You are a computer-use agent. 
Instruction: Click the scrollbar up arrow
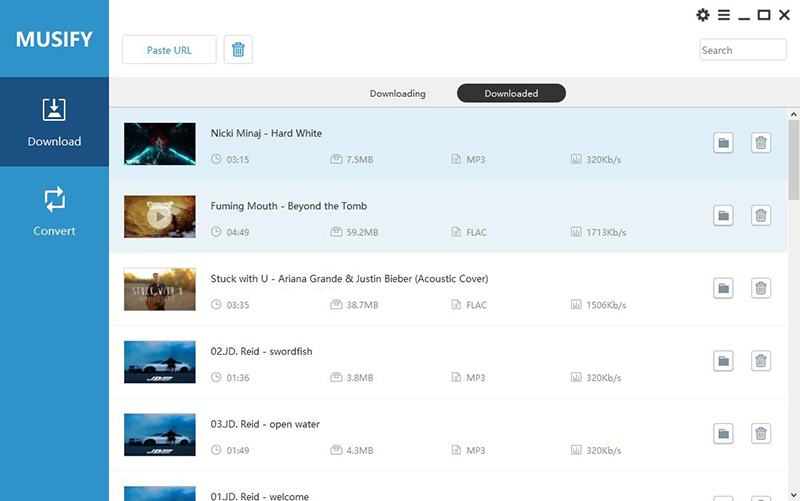tap(793, 114)
